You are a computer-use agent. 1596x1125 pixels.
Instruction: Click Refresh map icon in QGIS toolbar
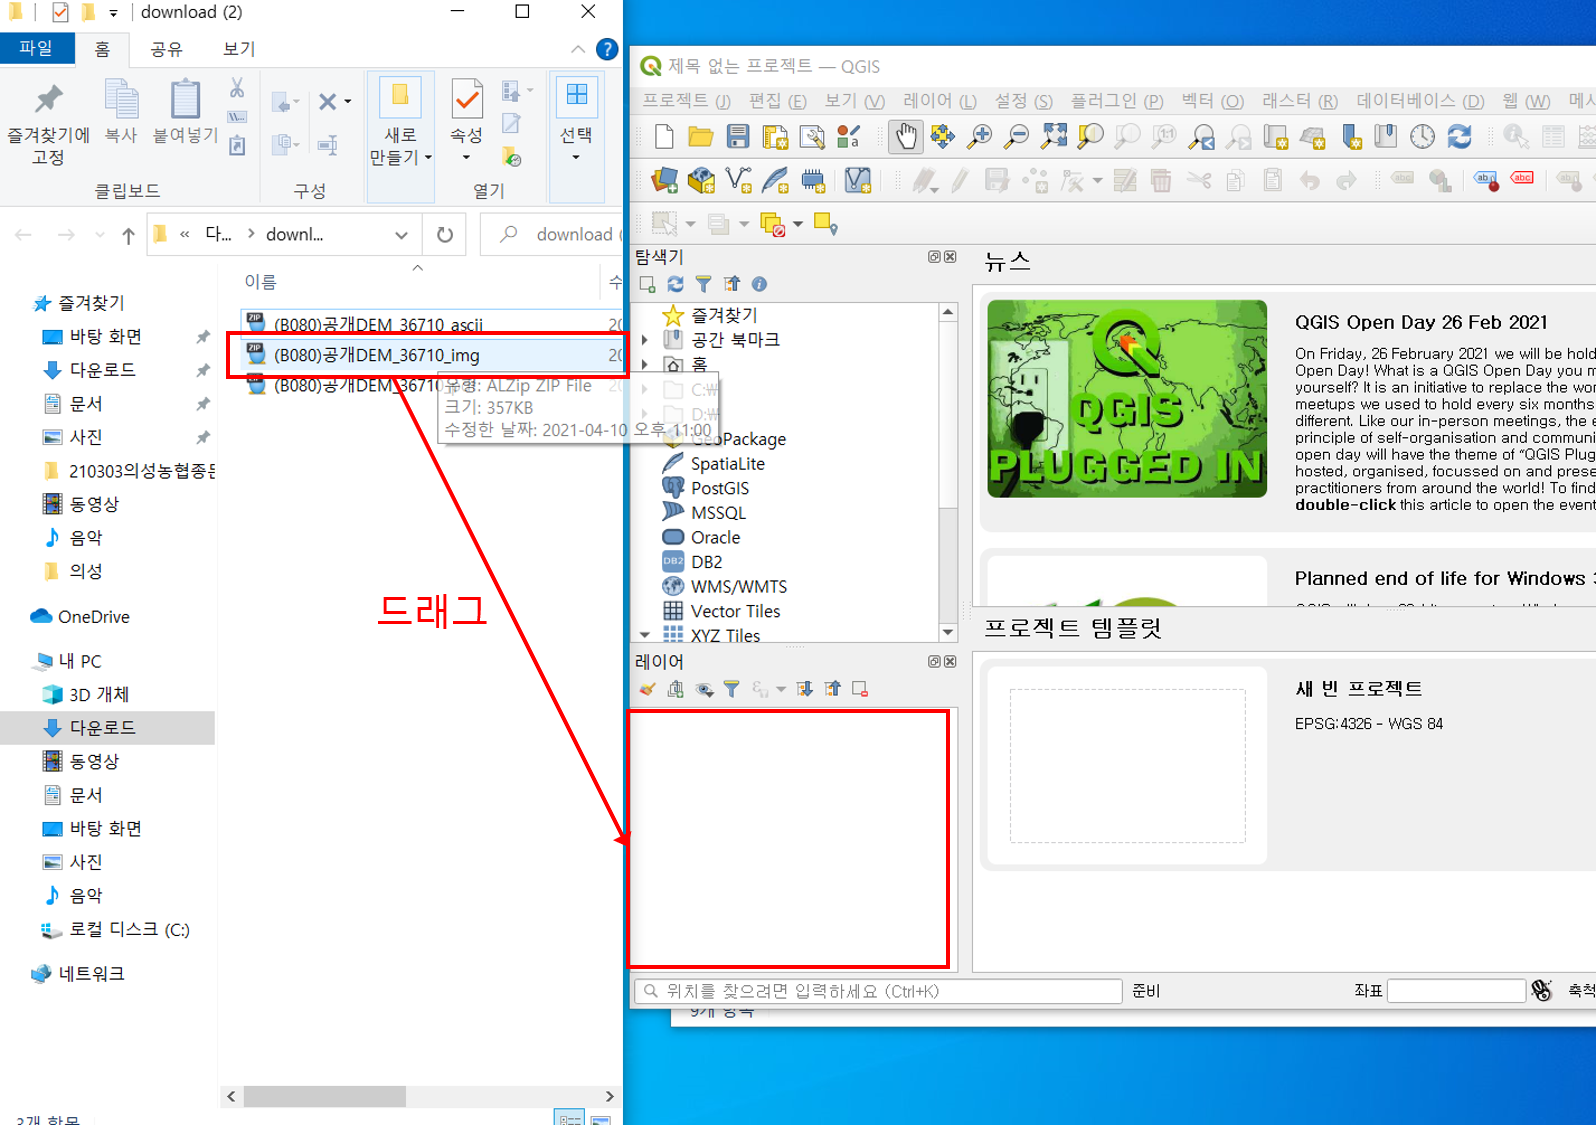[1459, 137]
